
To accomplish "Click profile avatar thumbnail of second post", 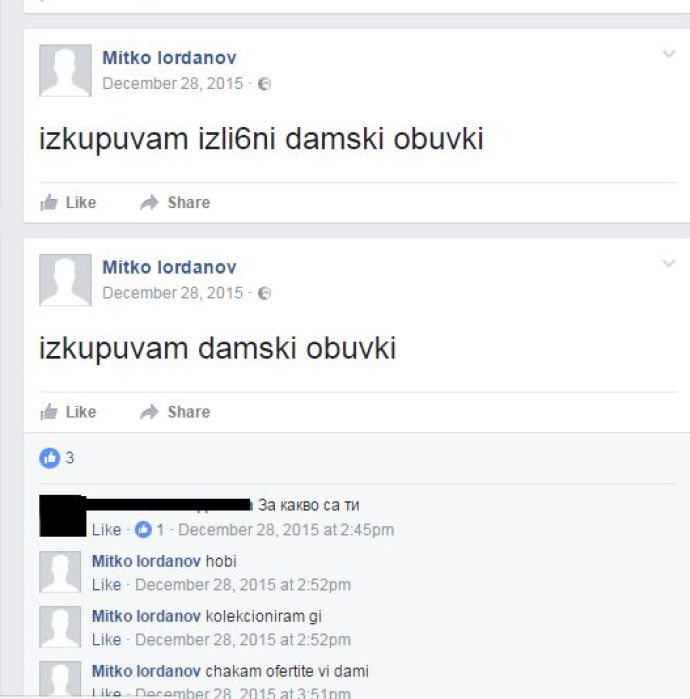I will coord(66,280).
